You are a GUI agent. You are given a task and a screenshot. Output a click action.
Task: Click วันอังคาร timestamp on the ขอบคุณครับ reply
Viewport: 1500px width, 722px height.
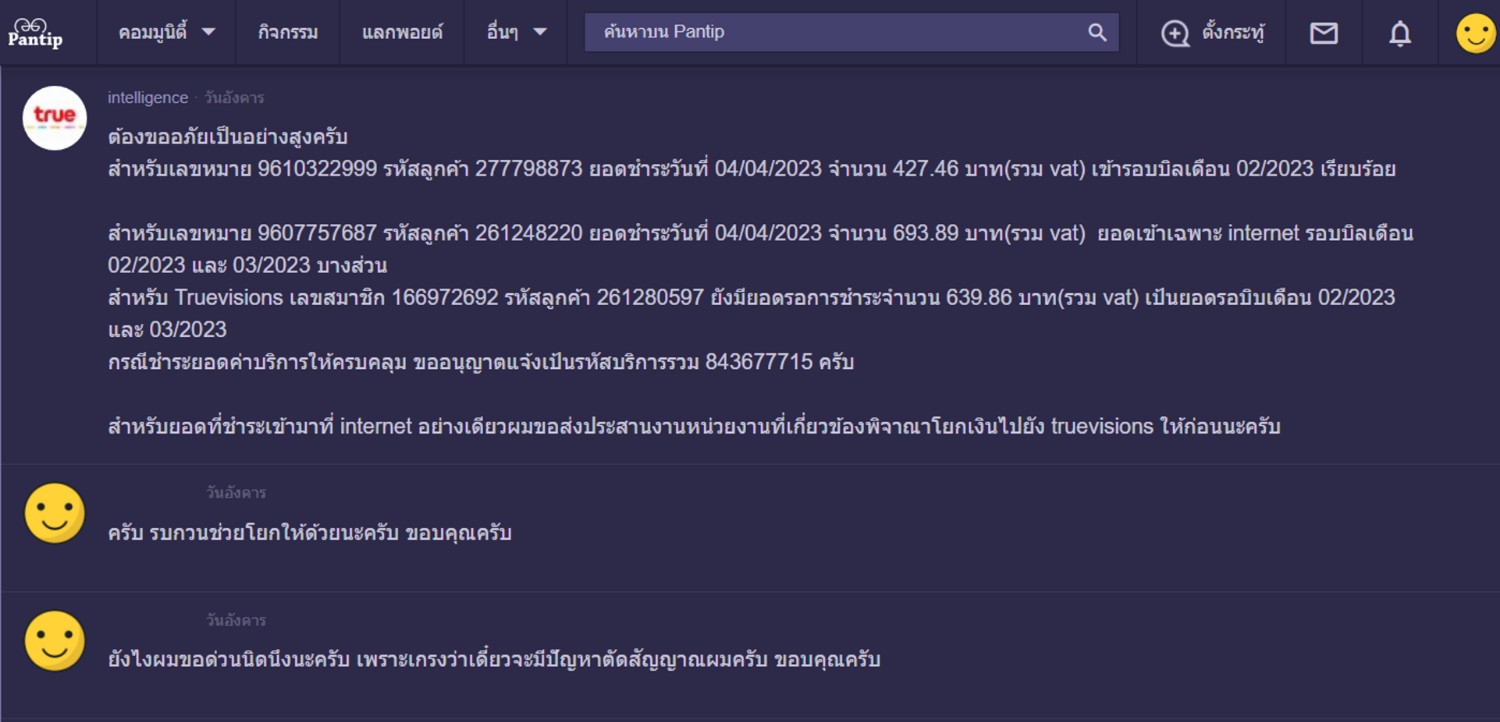(236, 493)
